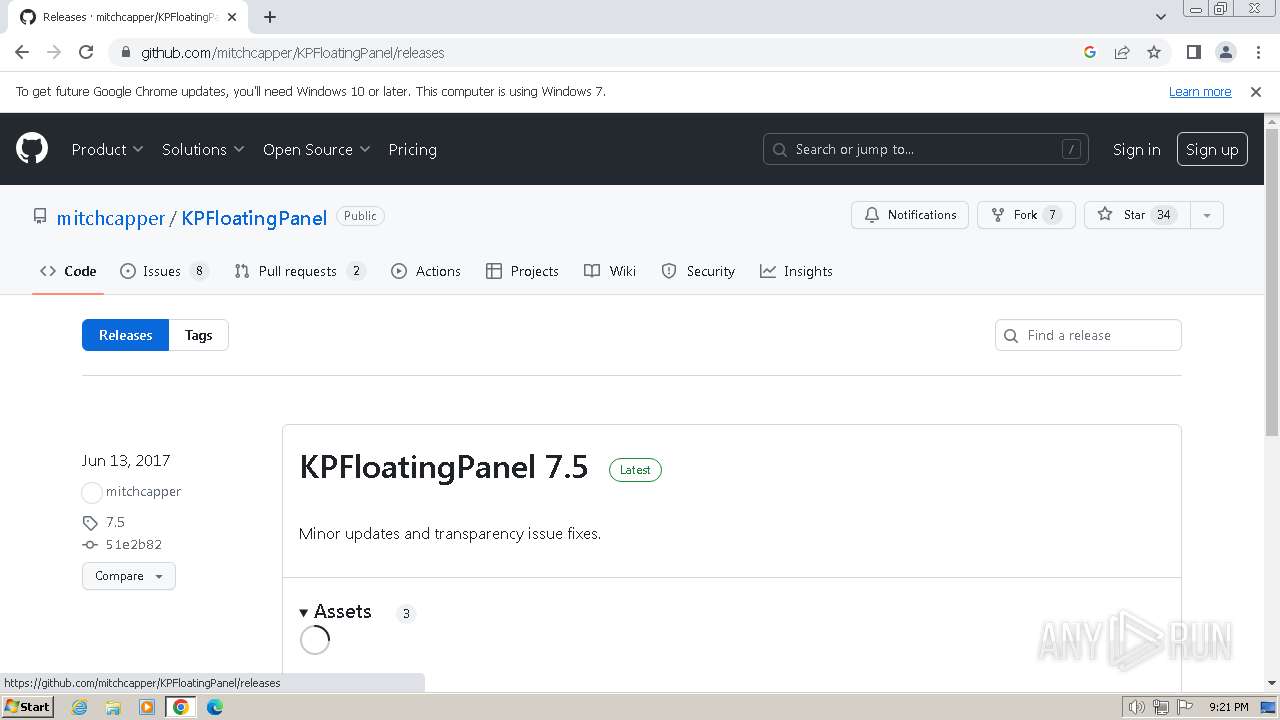The image size is (1280, 720).
Task: Open the browser side panel icon
Action: click(1193, 52)
